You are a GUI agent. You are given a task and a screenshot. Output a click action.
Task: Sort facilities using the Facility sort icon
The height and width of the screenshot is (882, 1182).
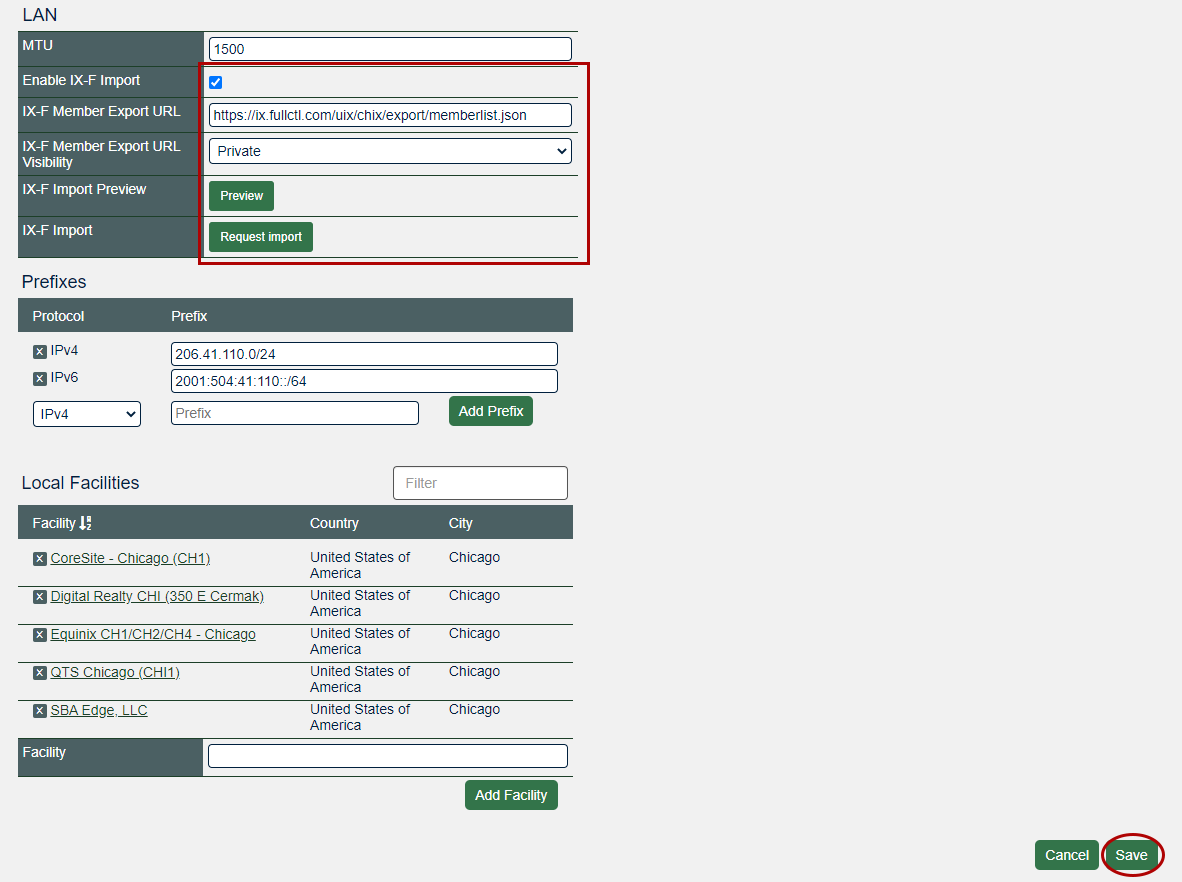point(85,523)
